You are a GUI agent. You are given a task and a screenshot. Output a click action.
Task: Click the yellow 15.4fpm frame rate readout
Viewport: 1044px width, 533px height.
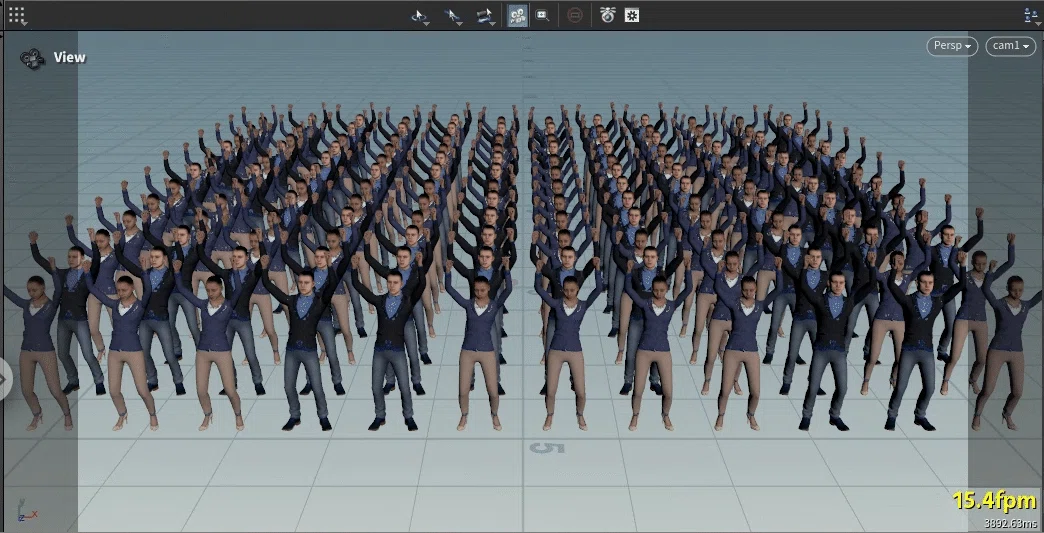tap(995, 500)
